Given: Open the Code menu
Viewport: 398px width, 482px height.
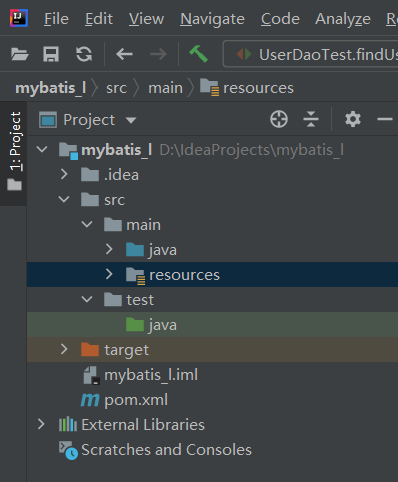Looking at the screenshot, I should [280, 19].
